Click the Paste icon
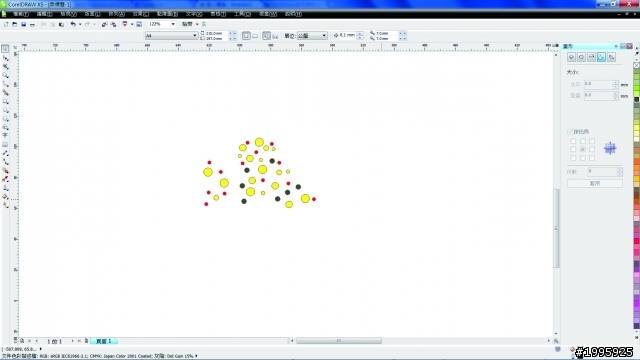Image resolution: width=640 pixels, height=360 pixels. click(62, 24)
